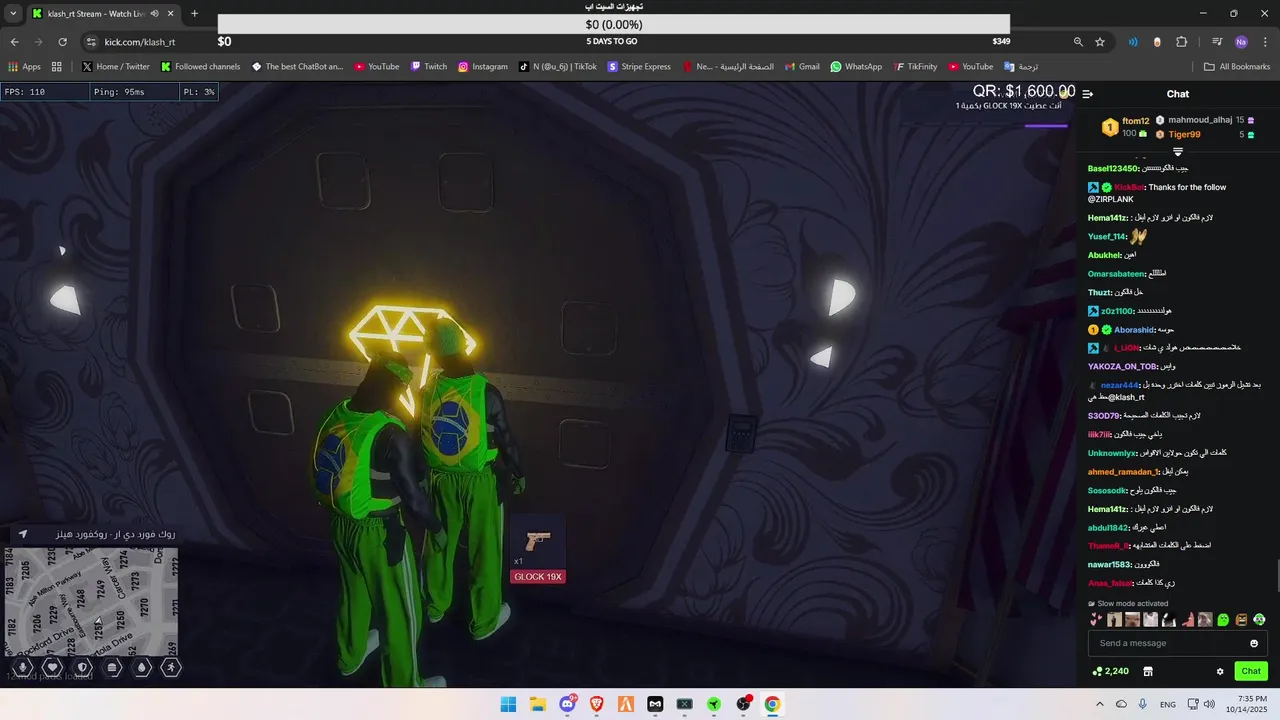This screenshot has width=1280, height=720.
Task: Click the chat scrollbar
Action: [x=1278, y=575]
